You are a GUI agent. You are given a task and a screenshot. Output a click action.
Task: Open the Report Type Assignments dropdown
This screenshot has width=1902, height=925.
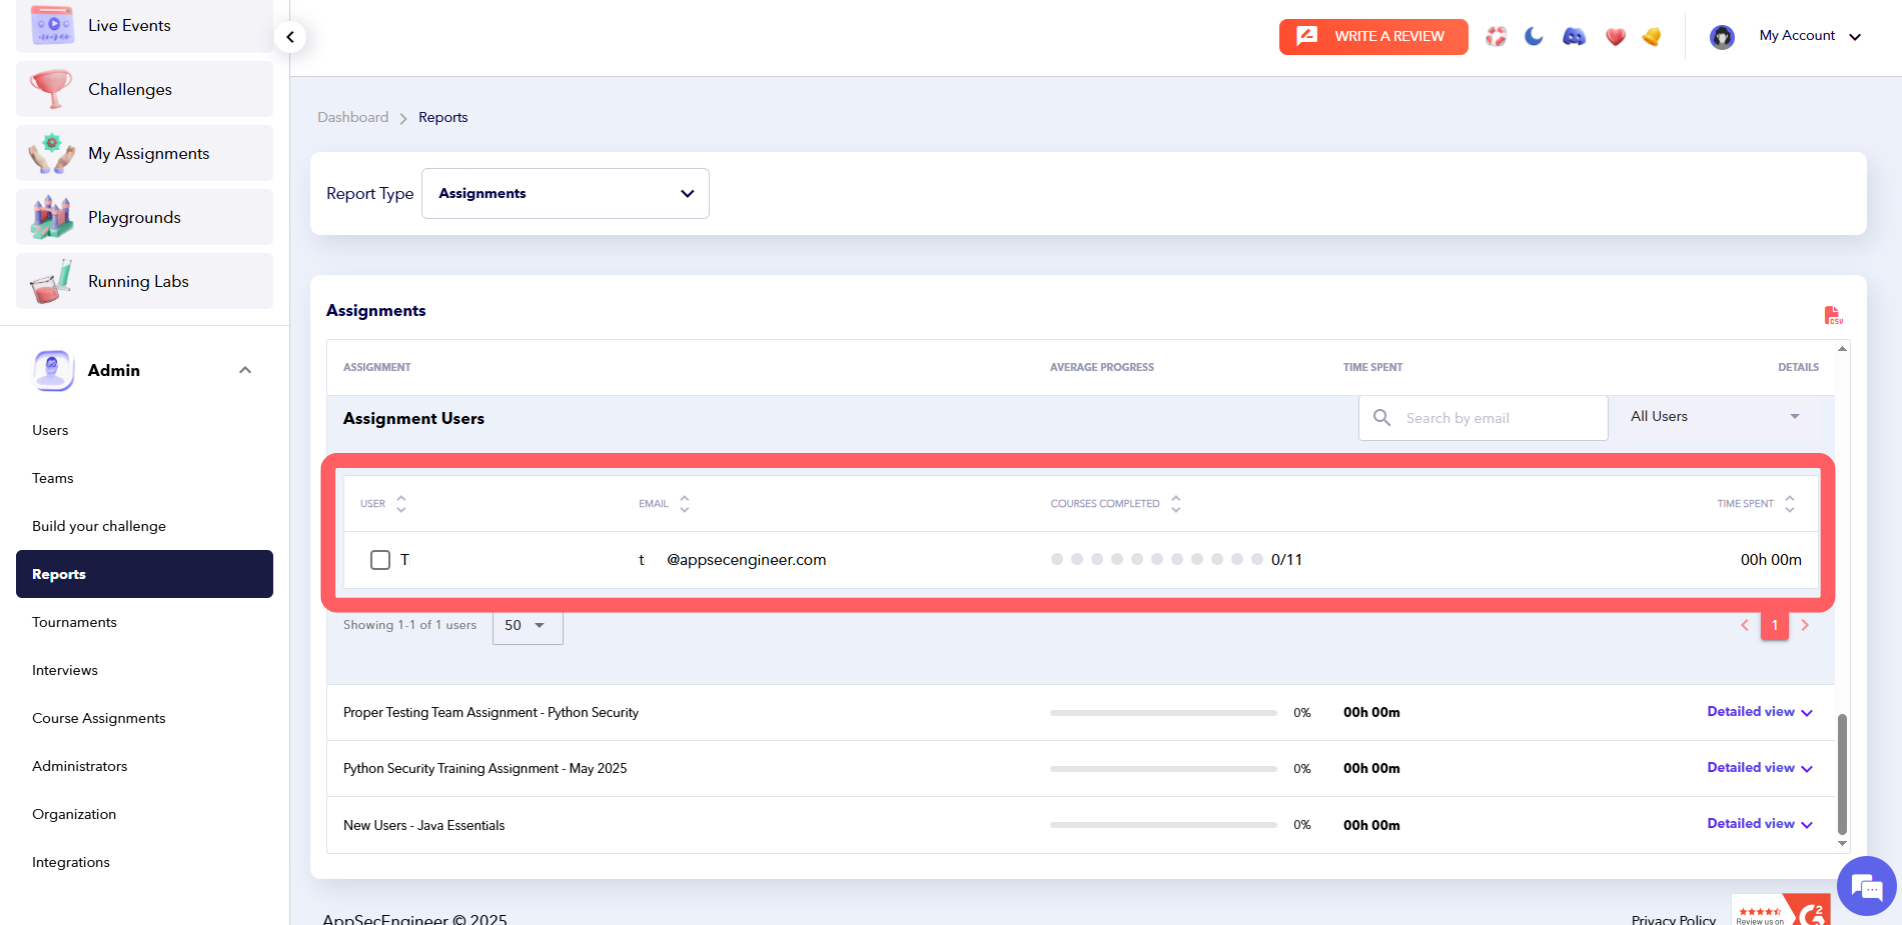click(x=565, y=193)
